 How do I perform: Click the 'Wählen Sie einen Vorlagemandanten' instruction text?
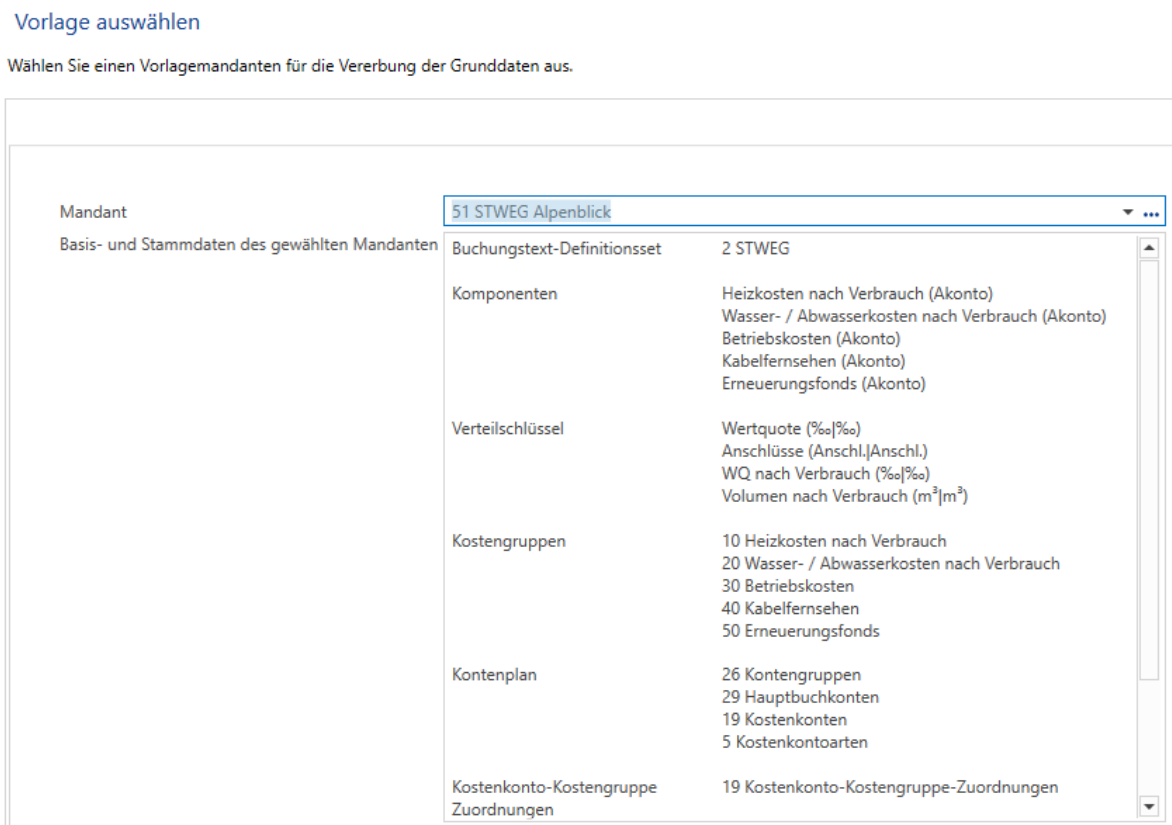pos(290,66)
